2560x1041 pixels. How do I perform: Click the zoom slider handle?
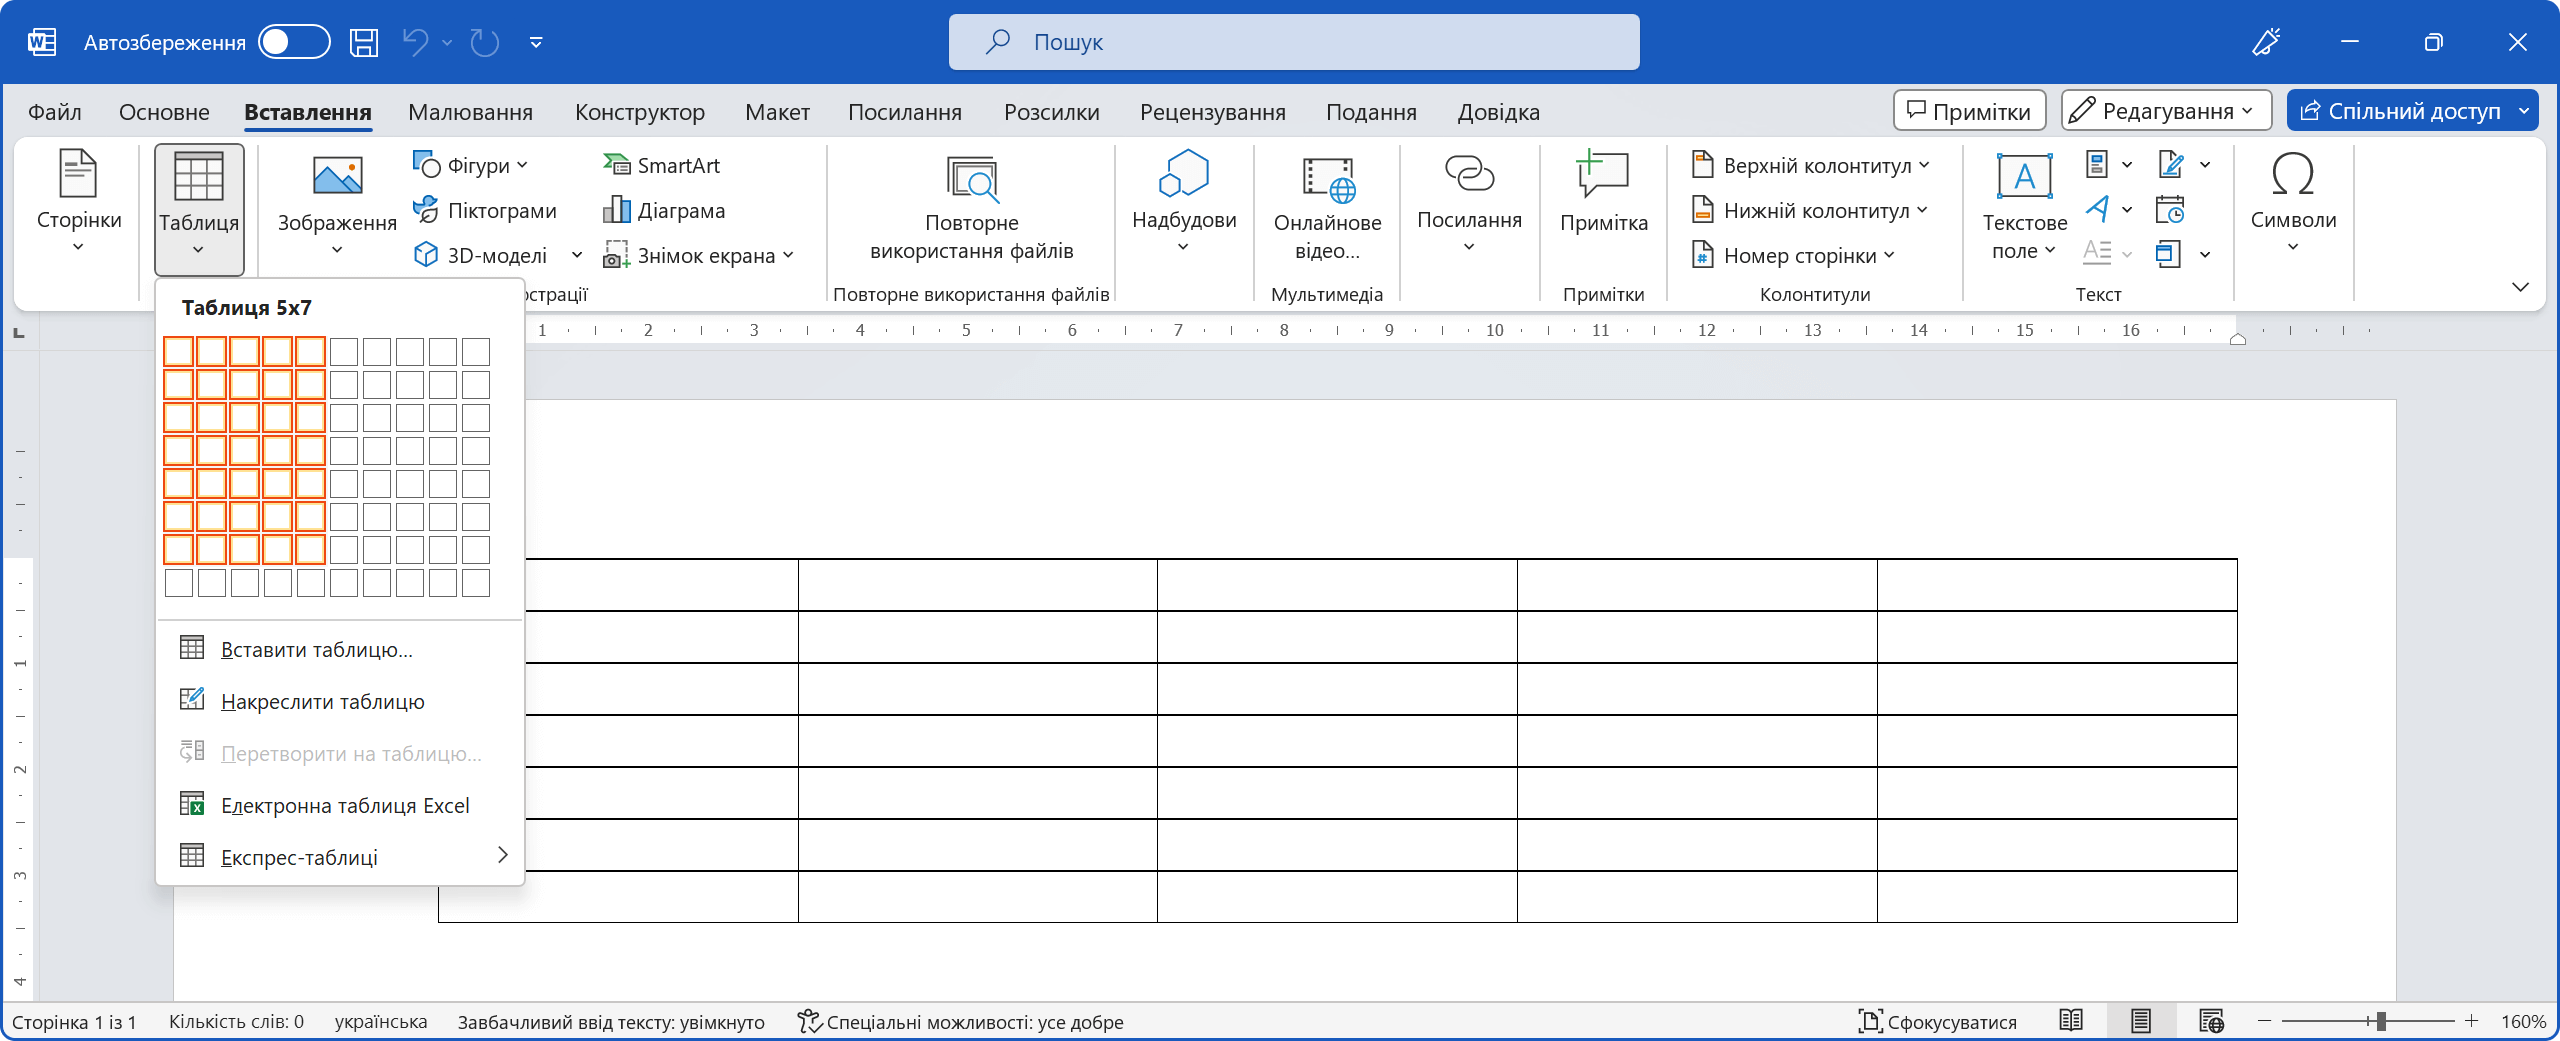[2381, 1021]
